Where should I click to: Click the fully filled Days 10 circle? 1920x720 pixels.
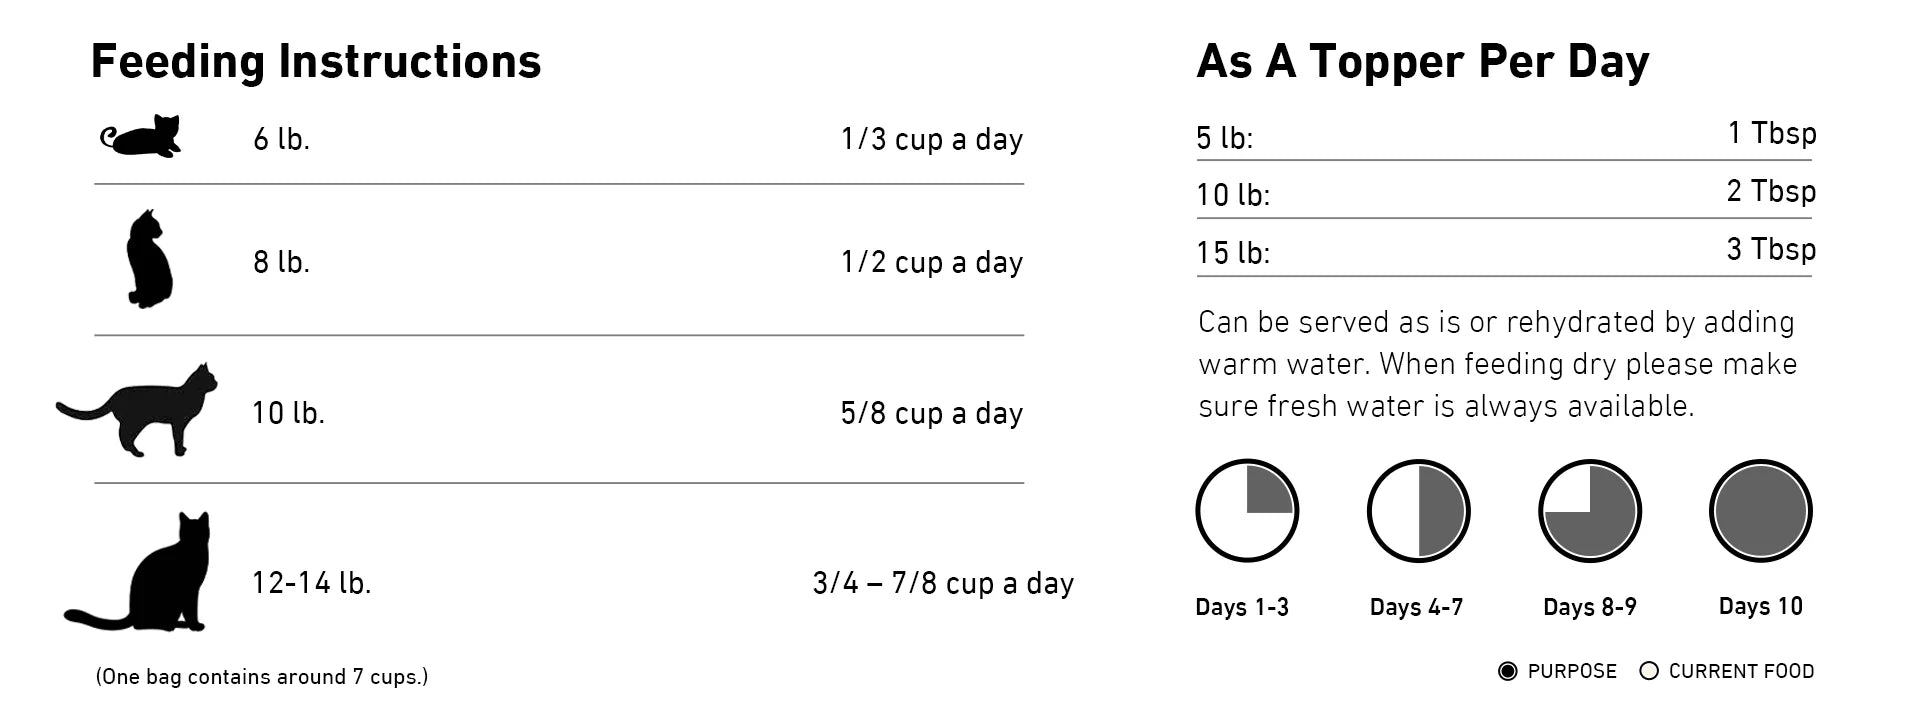coord(1760,511)
